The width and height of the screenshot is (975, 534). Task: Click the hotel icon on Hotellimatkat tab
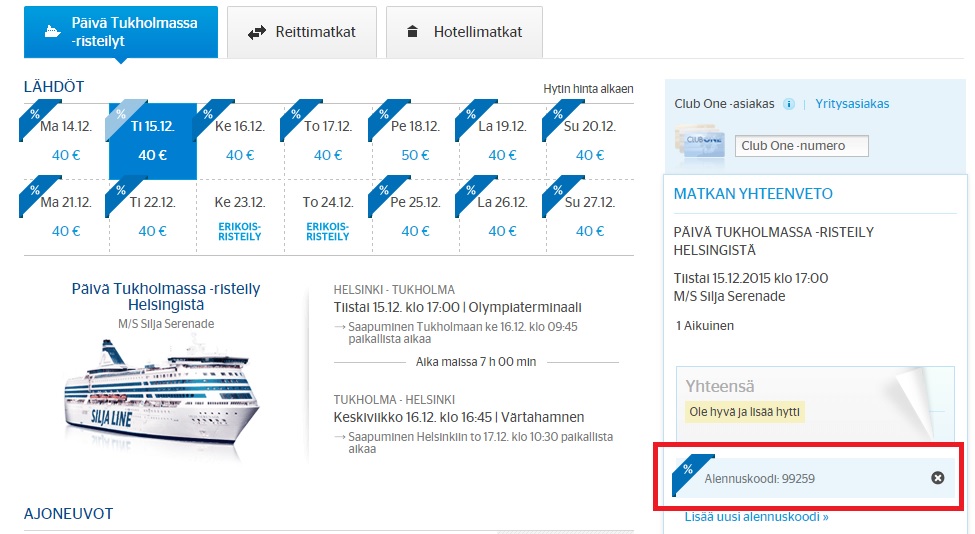point(412,31)
